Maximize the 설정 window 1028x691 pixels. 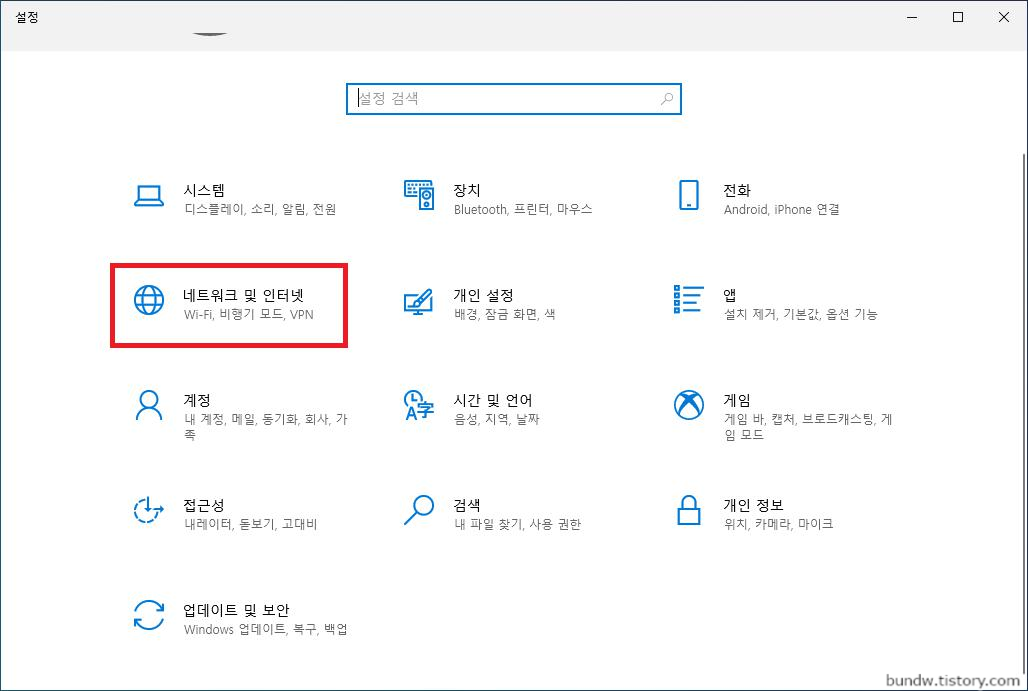958,17
